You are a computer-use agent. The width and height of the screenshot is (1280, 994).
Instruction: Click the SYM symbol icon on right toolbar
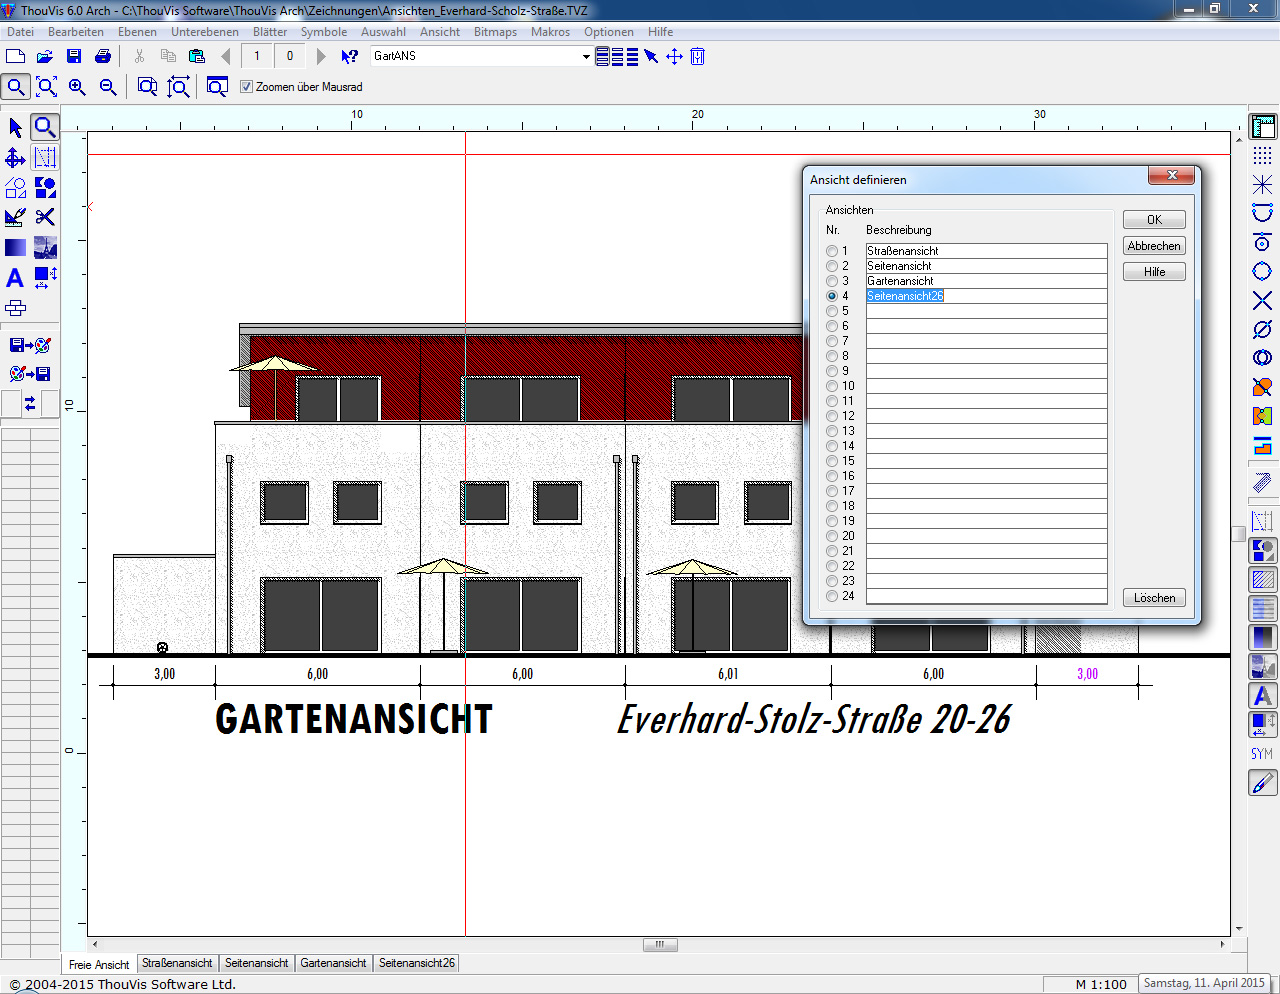[1262, 754]
